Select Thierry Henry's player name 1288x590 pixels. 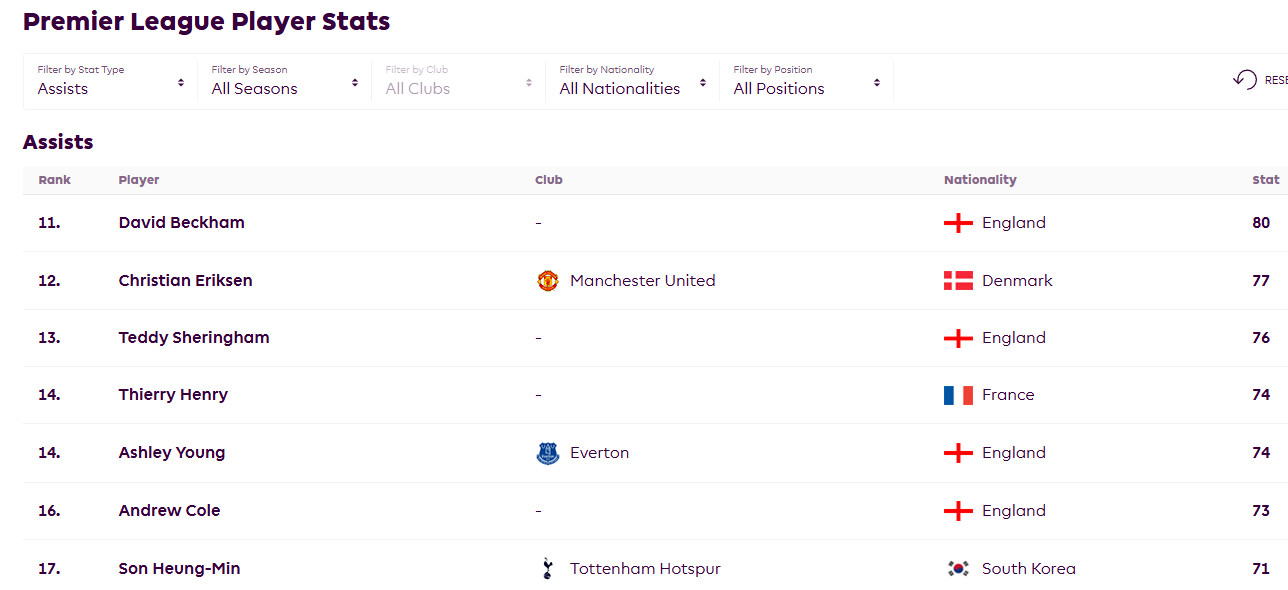173,395
